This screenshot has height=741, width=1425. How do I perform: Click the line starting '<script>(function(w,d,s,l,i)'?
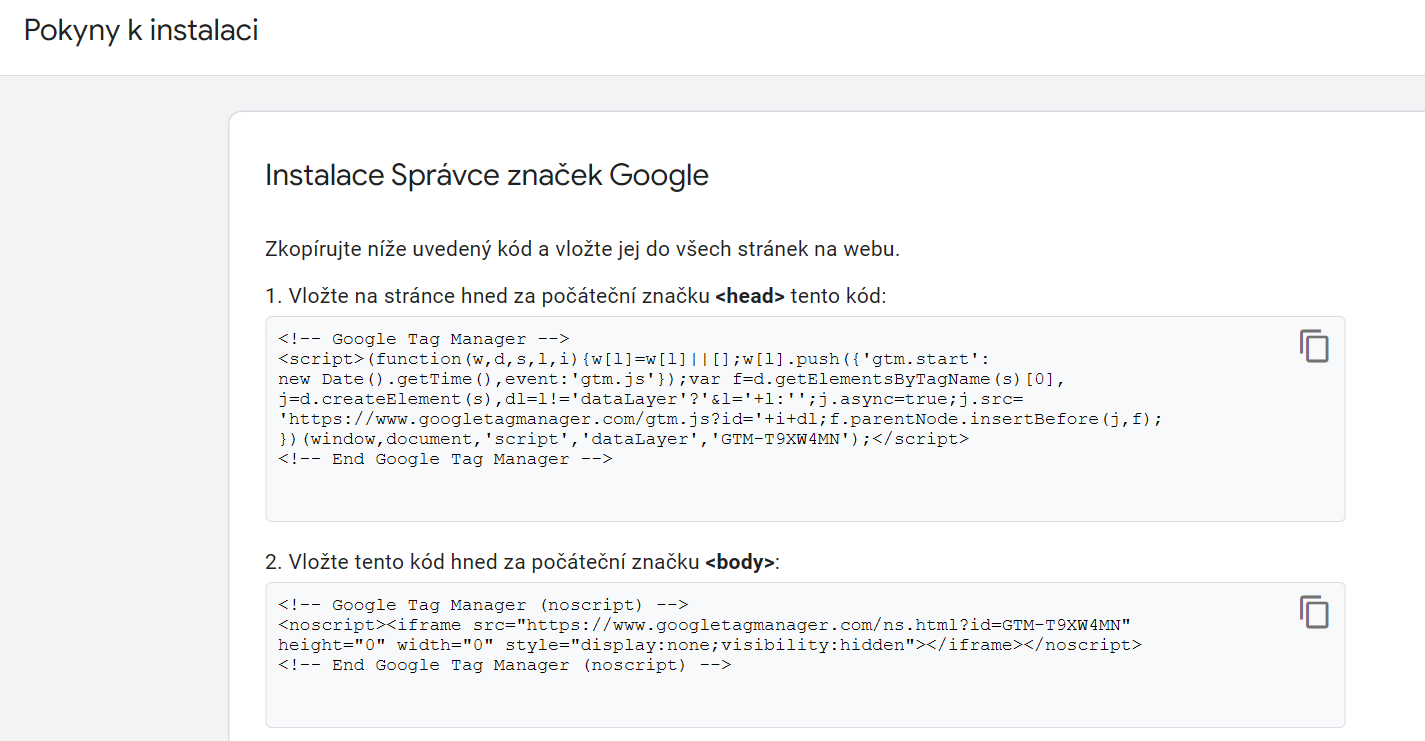(634, 359)
